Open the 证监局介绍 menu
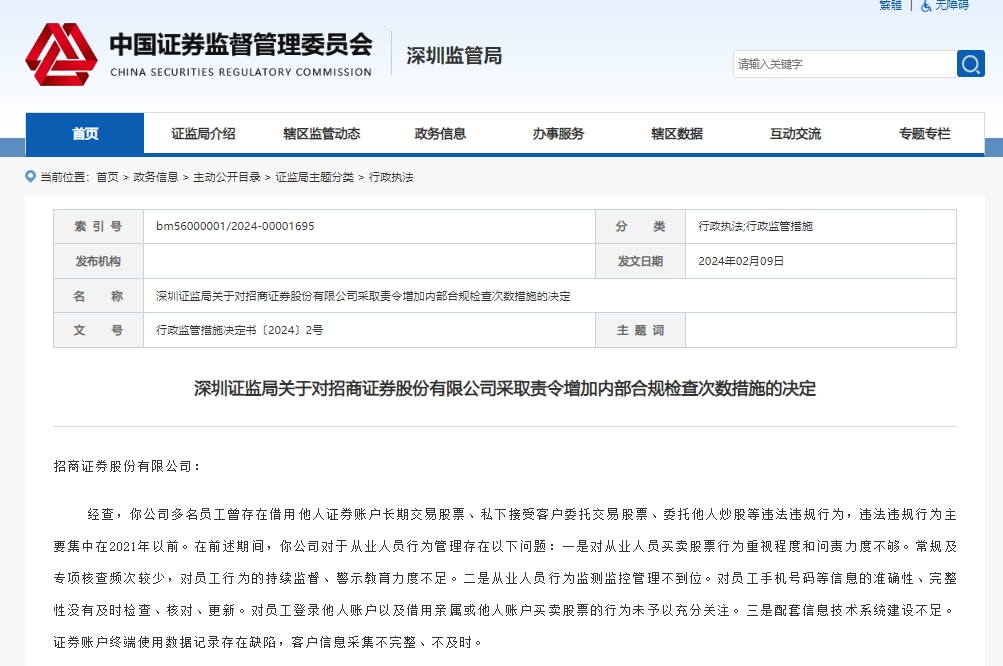This screenshot has width=1003, height=666. [203, 134]
